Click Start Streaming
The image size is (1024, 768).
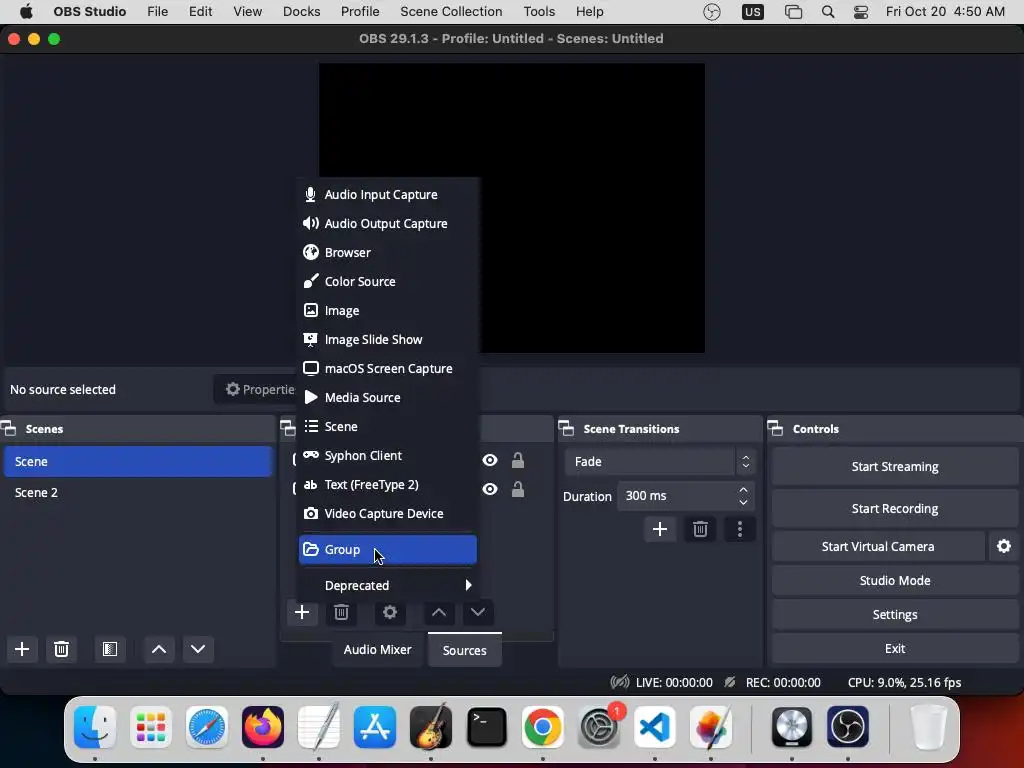(895, 466)
